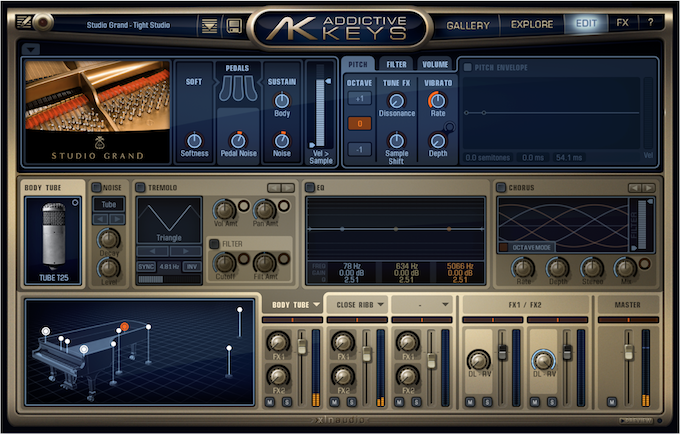Enable the chorus Octavemode checkbox
The image size is (680, 434).
click(x=503, y=247)
